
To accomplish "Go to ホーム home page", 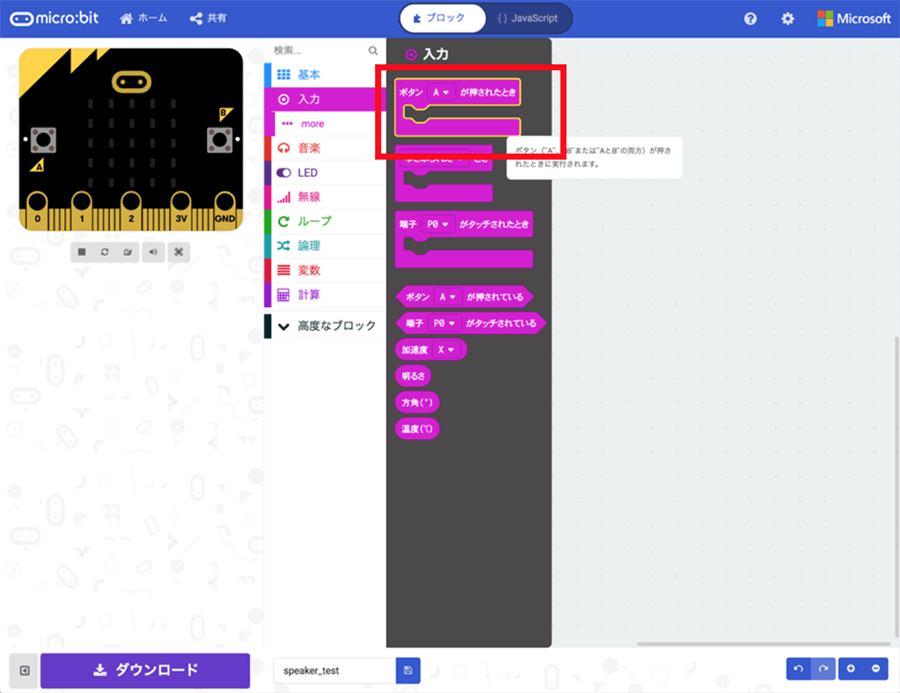I will coord(143,18).
